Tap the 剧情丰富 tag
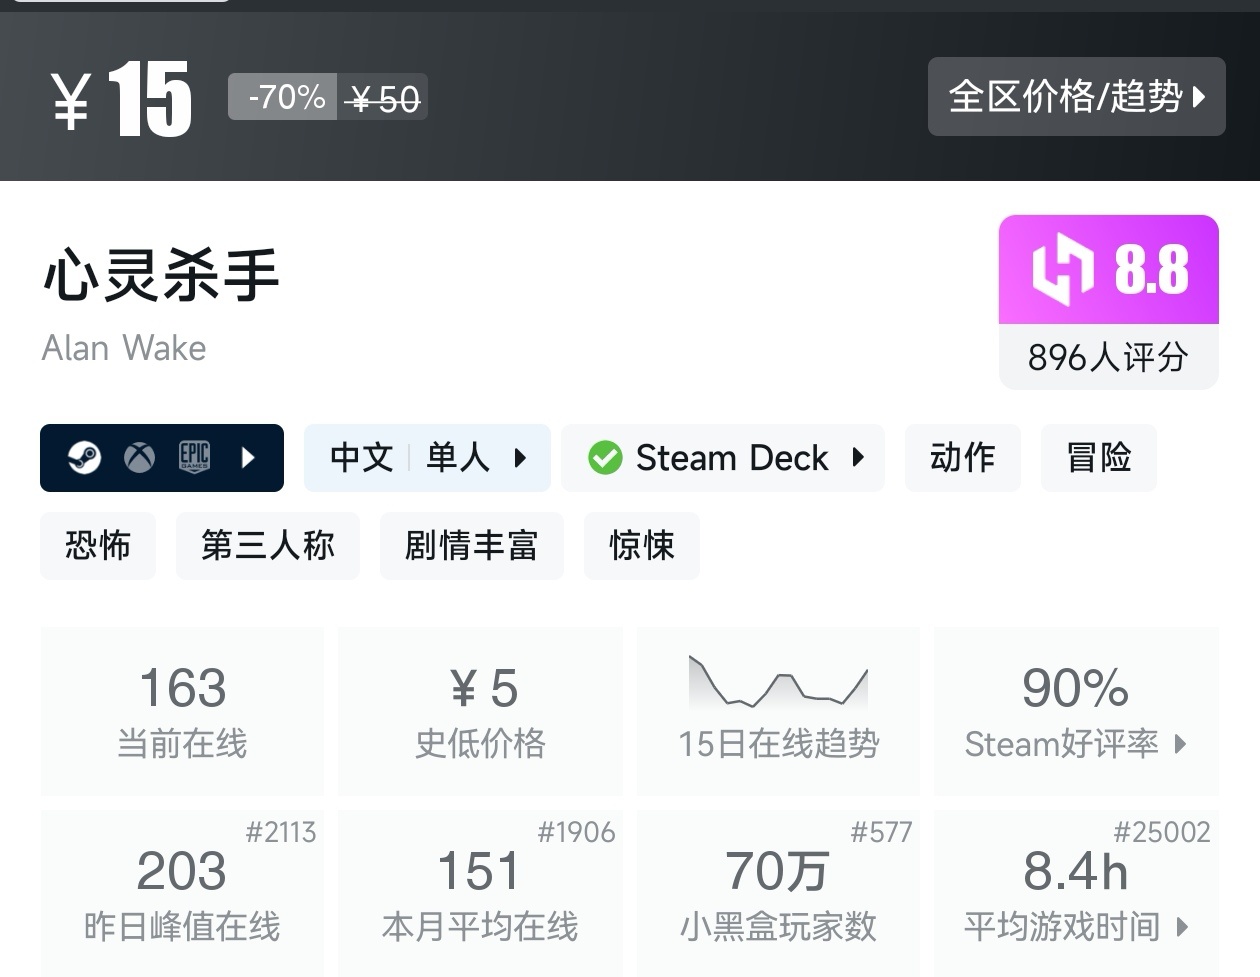This screenshot has height=977, width=1260. 471,546
